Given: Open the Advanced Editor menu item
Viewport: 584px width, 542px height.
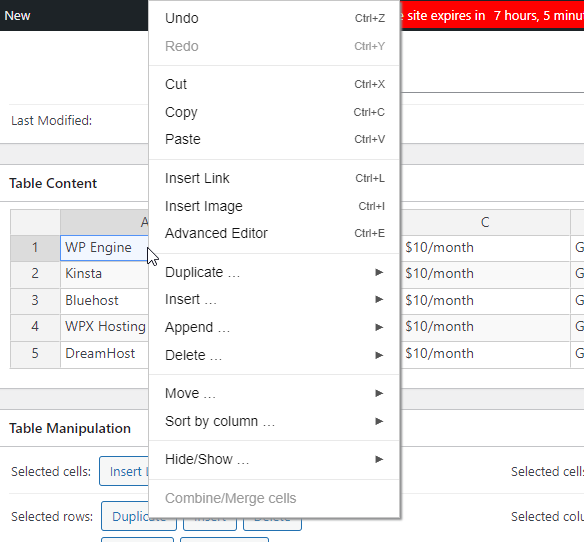Looking at the screenshot, I should click(x=274, y=233).
